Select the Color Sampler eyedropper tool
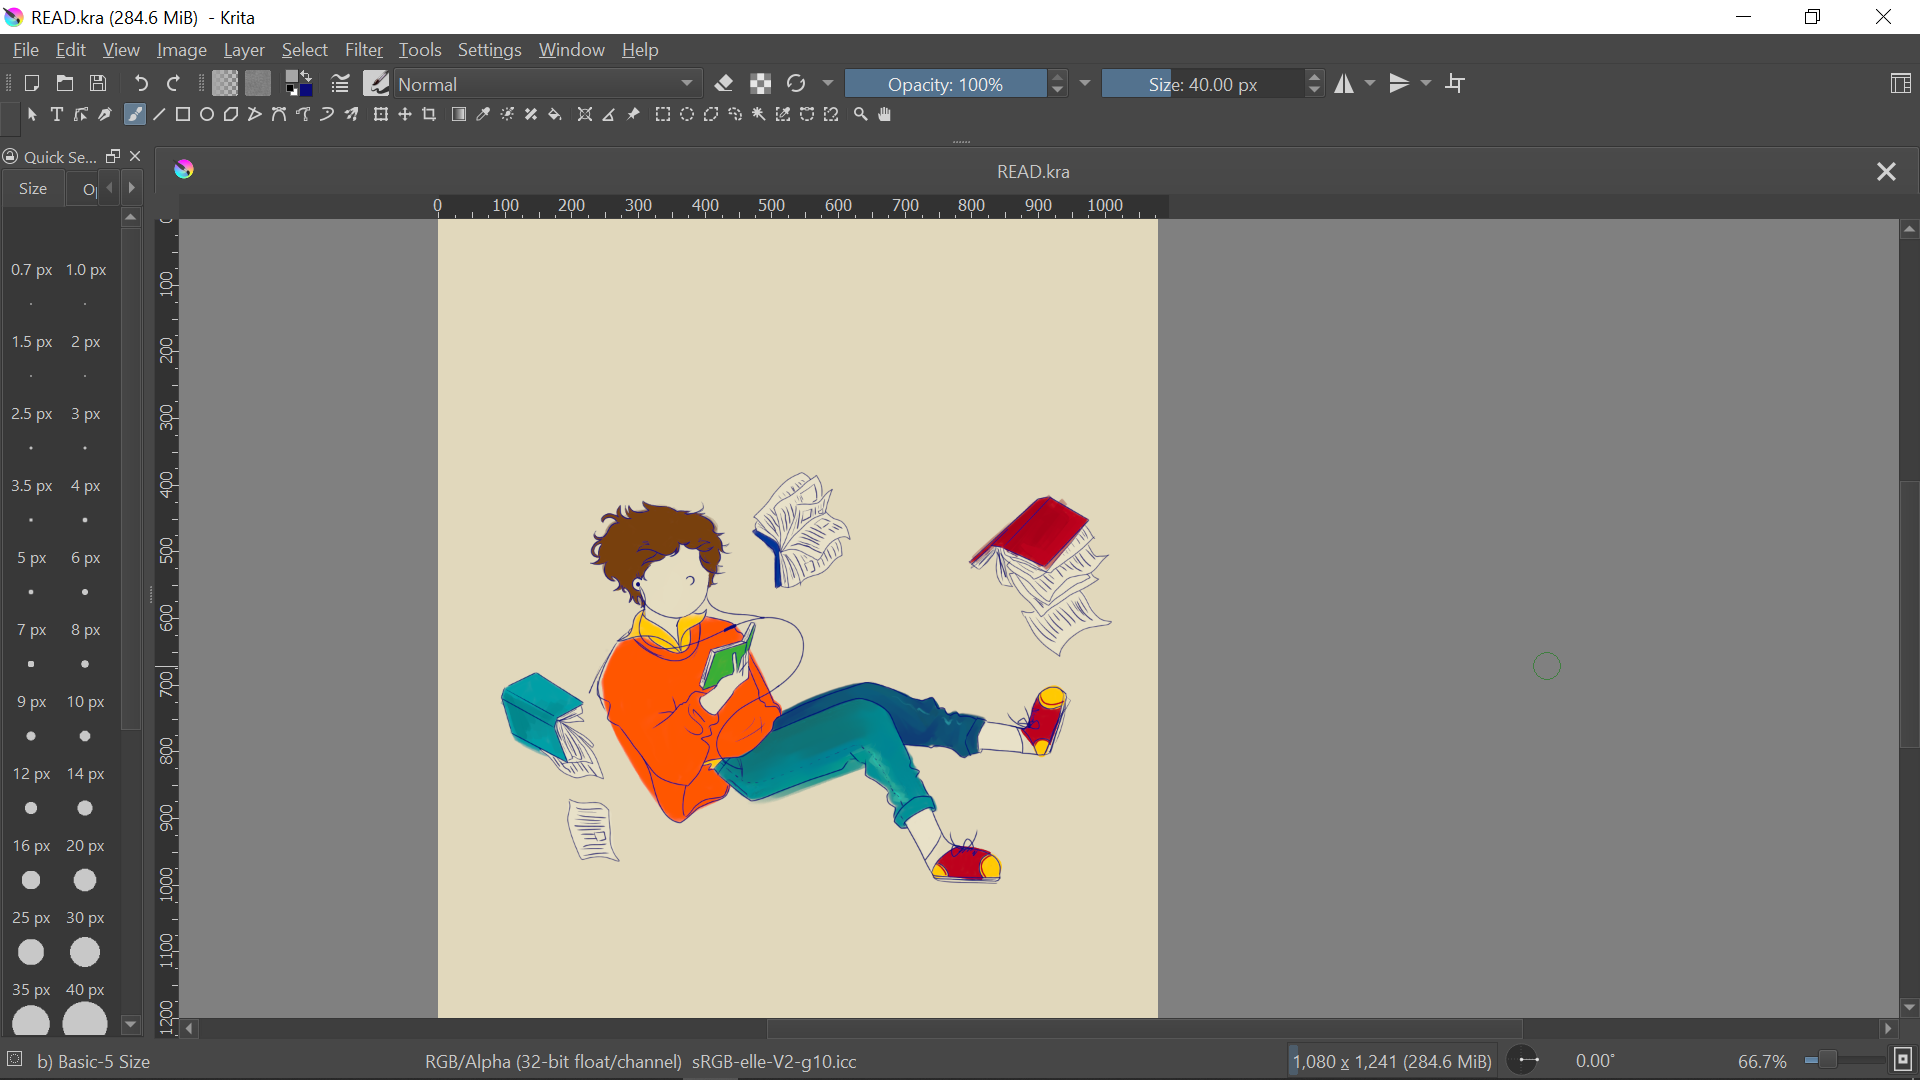Viewport: 1920px width, 1080px height. point(483,115)
